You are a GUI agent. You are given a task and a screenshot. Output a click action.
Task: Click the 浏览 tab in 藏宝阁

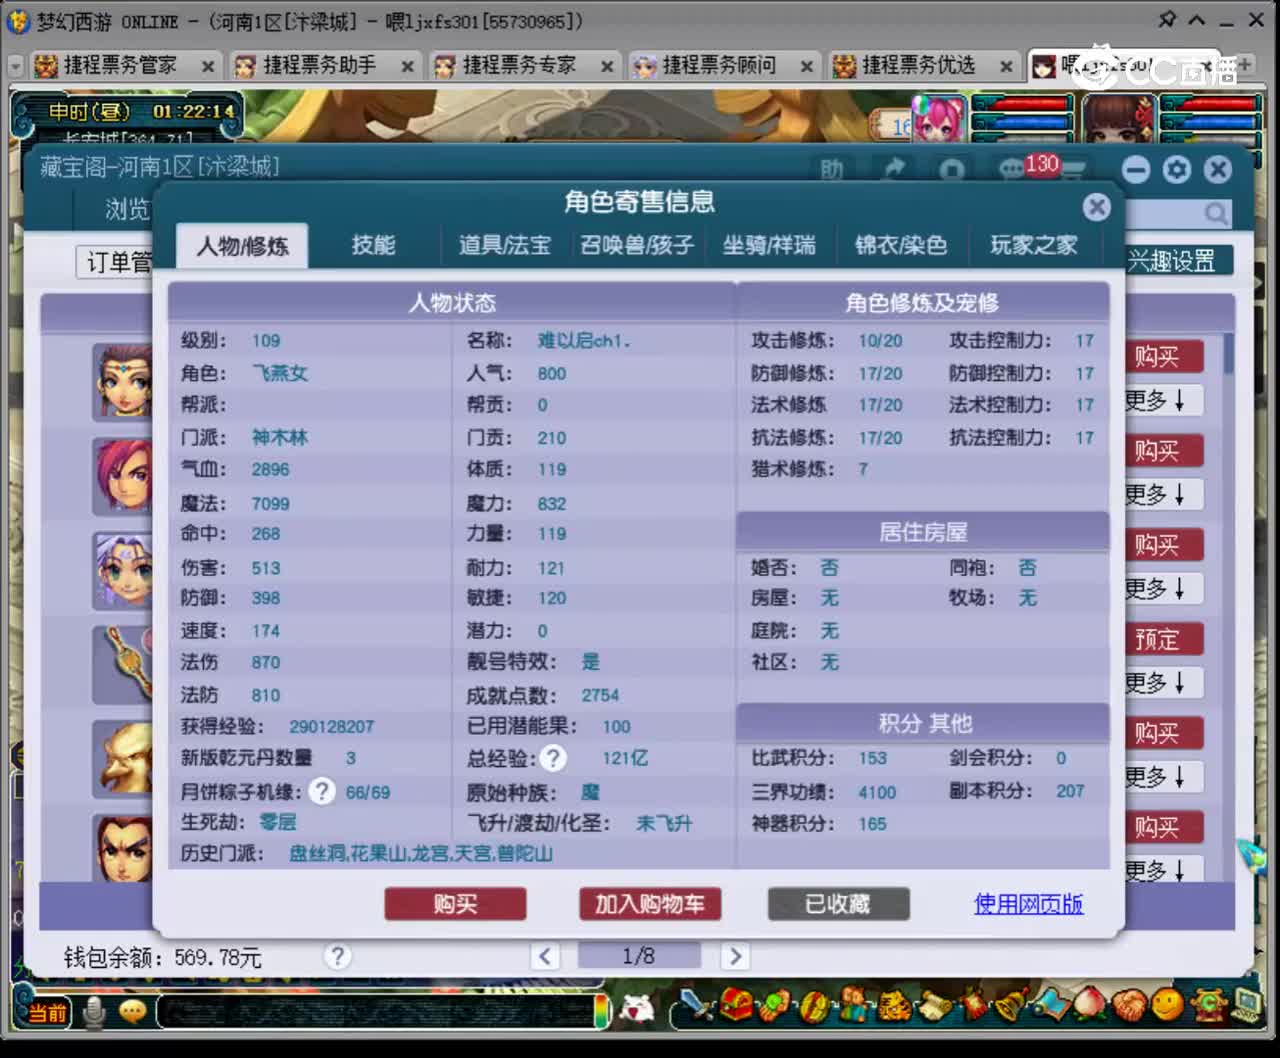click(126, 209)
